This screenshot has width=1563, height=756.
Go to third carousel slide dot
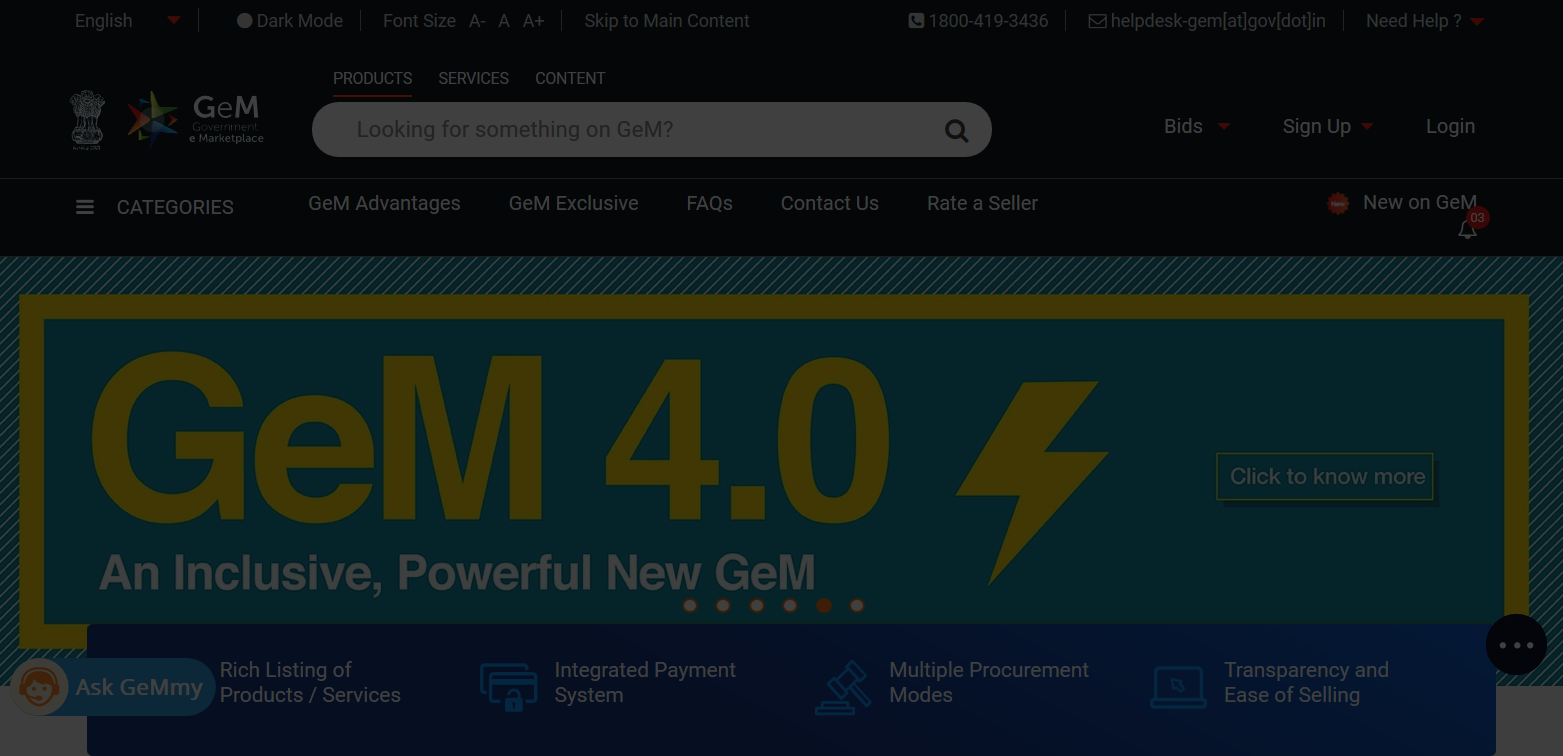click(757, 605)
